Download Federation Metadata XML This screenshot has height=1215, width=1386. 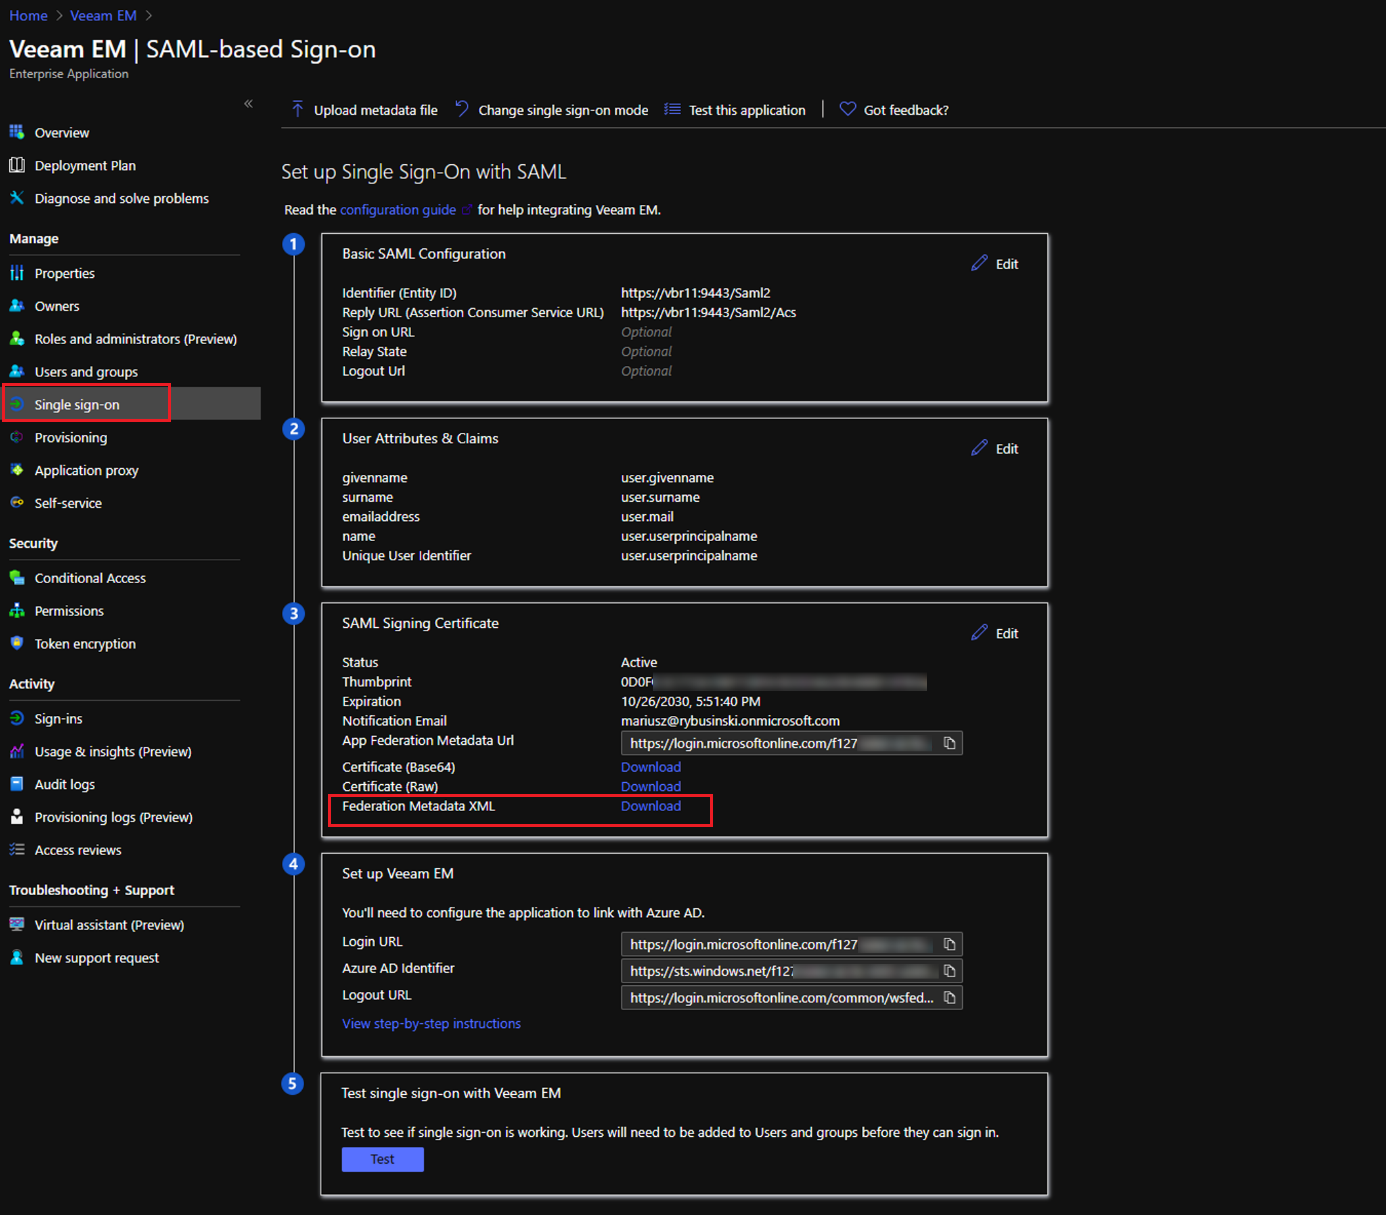click(x=651, y=806)
